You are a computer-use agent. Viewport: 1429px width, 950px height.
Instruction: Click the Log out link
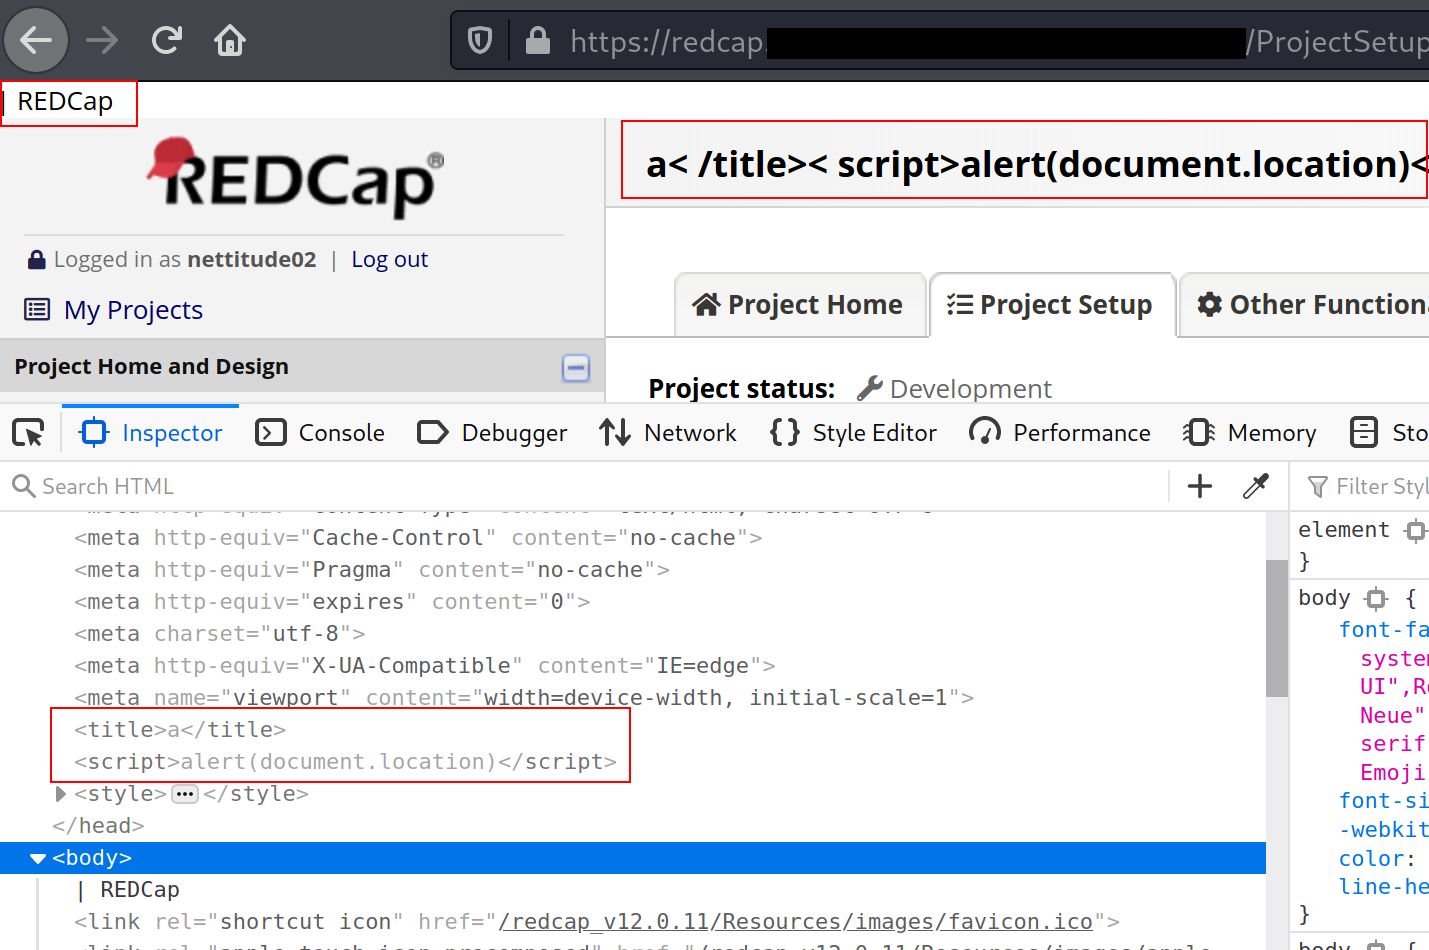tap(389, 260)
